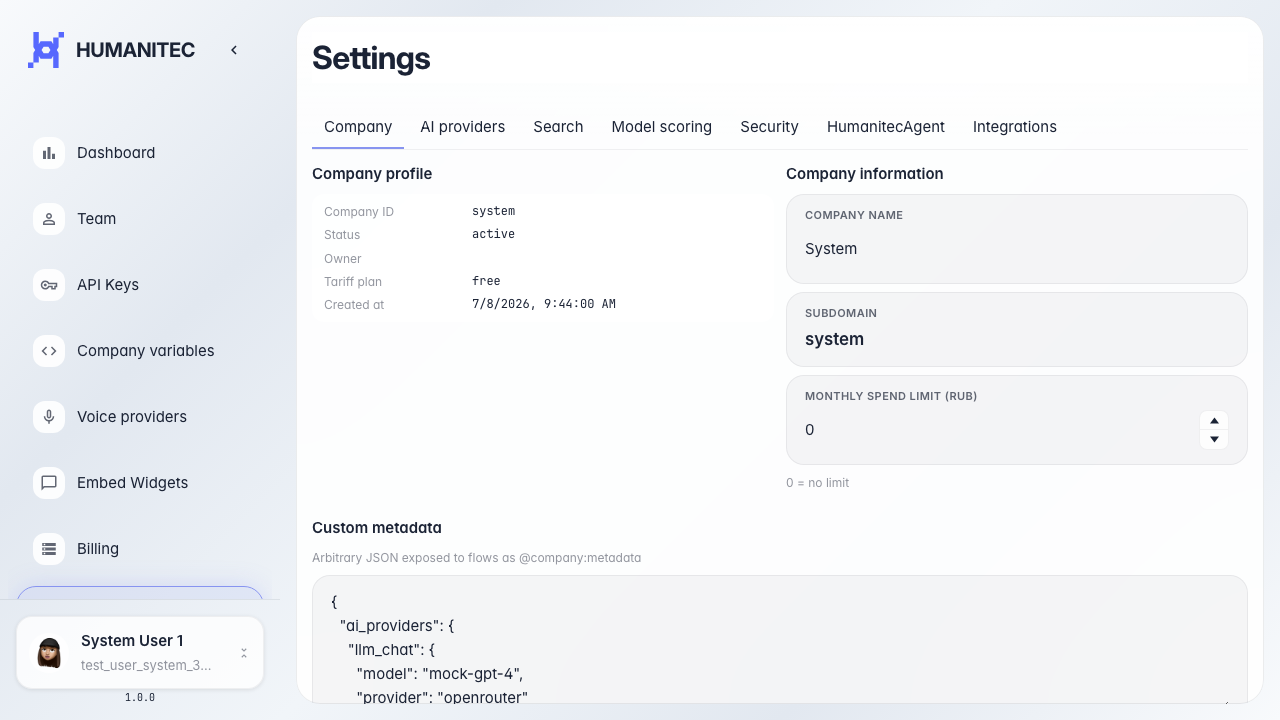
Task: Go to the Team section
Action: tap(140, 219)
